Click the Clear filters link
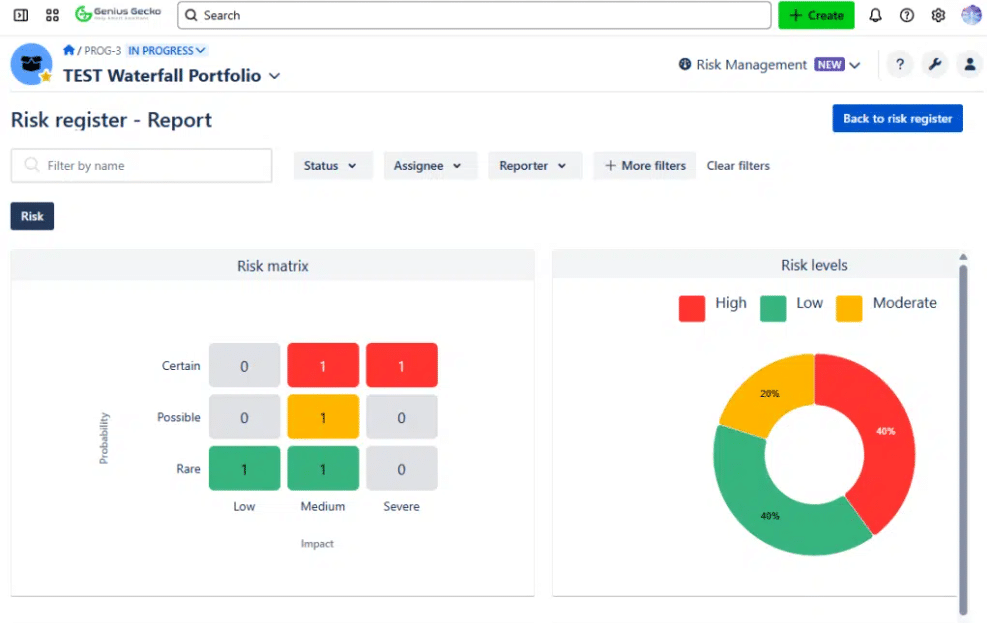The width and height of the screenshot is (987, 623). pos(738,166)
